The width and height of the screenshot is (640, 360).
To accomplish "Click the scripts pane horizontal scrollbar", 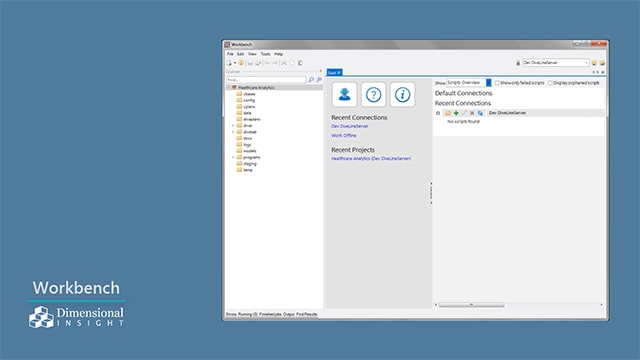I will point(471,304).
